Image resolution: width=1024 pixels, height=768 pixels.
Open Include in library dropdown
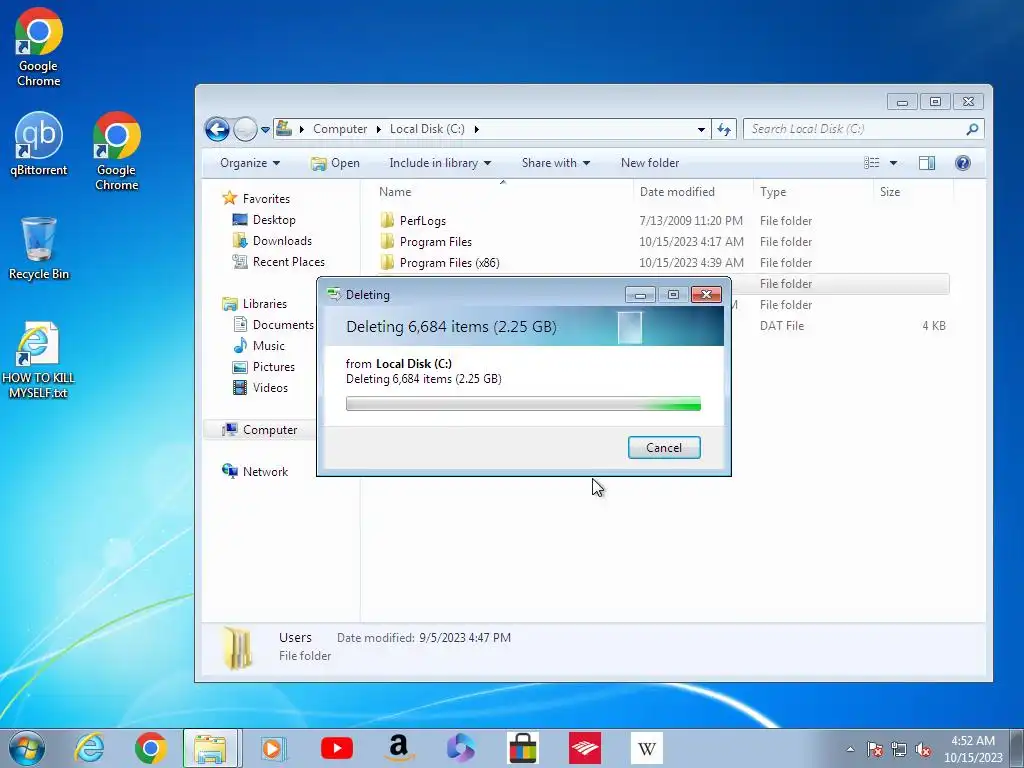pyautogui.click(x=440, y=163)
